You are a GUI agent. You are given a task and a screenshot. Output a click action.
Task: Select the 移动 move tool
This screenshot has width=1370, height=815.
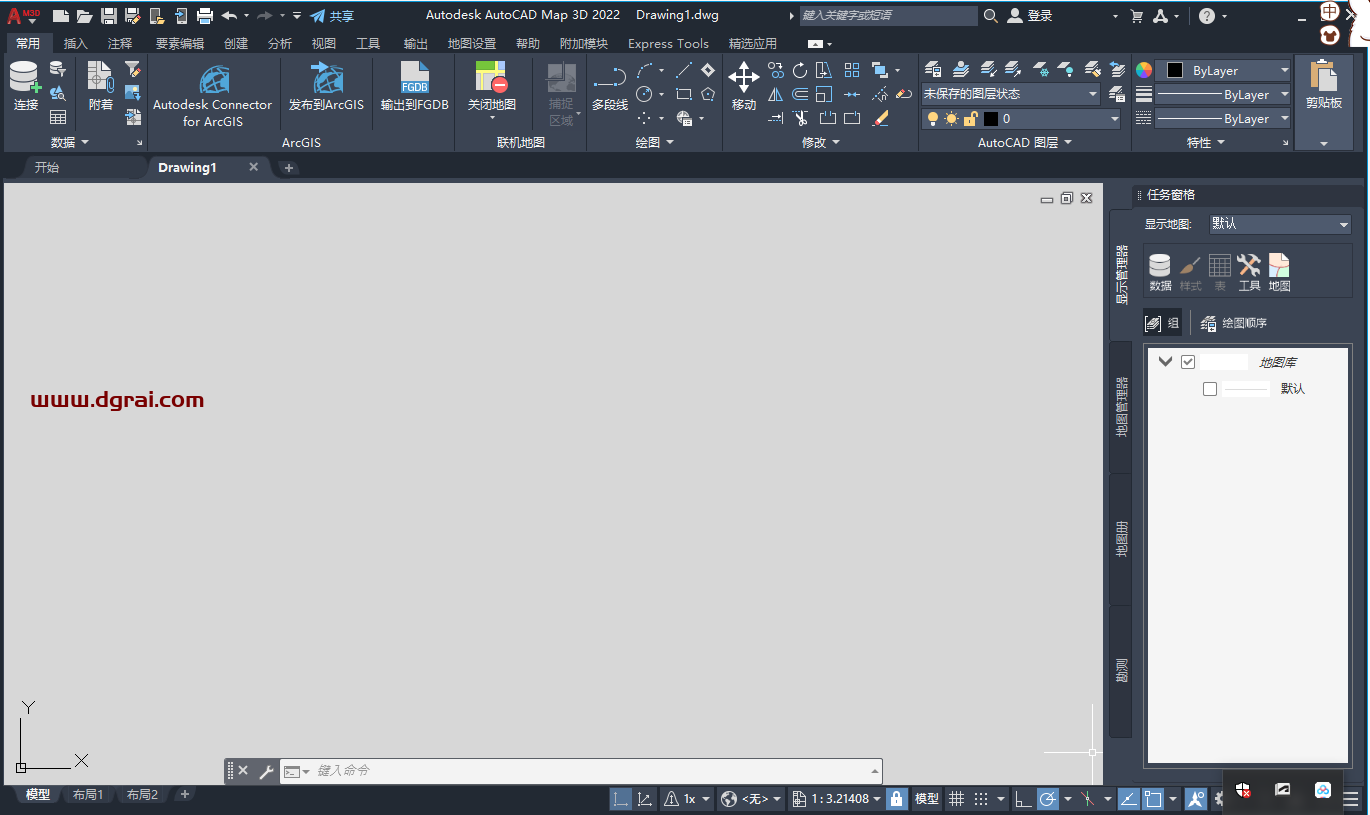pos(744,86)
